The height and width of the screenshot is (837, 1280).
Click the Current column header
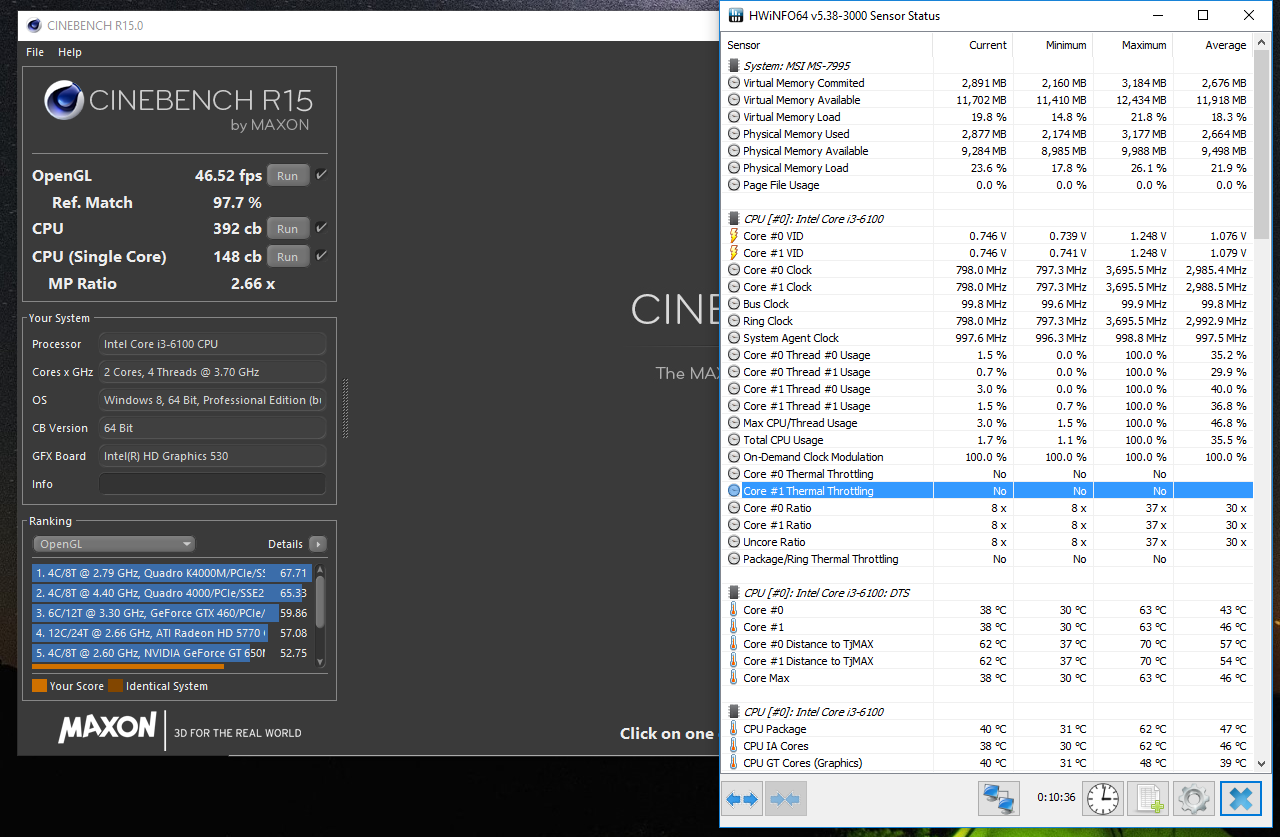[x=972, y=45]
